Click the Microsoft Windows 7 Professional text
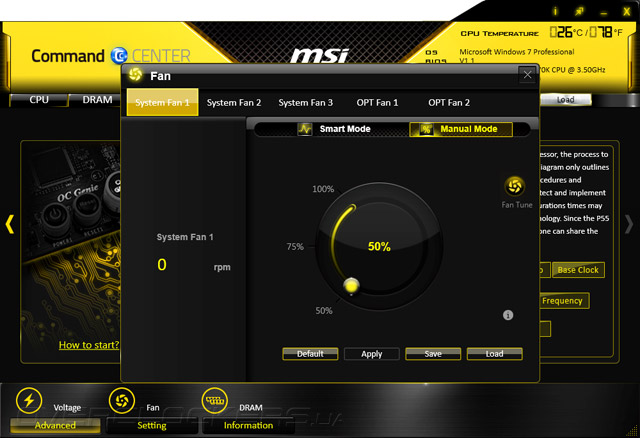This screenshot has height=438, width=640. [517, 52]
